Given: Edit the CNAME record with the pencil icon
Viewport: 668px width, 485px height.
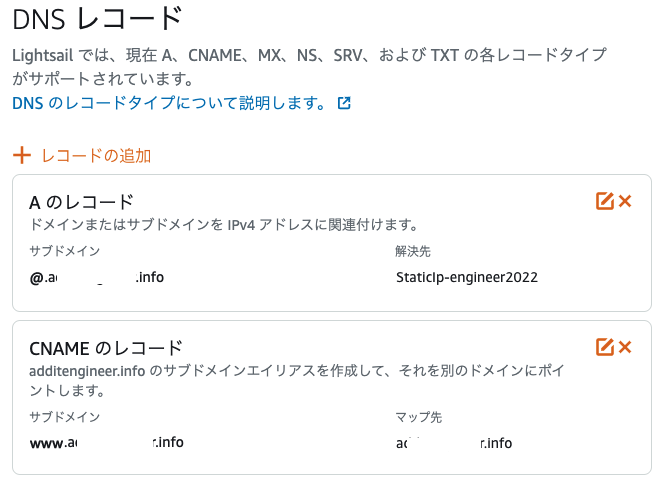Looking at the screenshot, I should click(605, 347).
